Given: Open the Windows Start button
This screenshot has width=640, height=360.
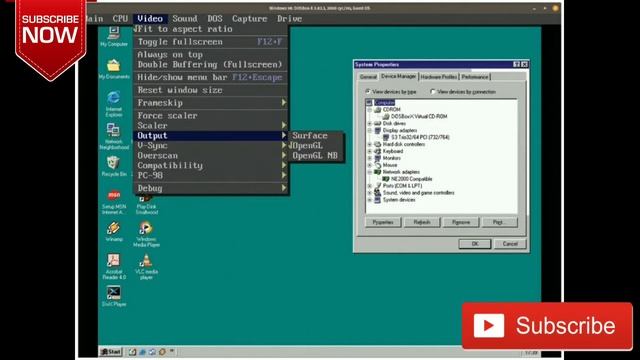Looking at the screenshot, I should click(x=111, y=351).
